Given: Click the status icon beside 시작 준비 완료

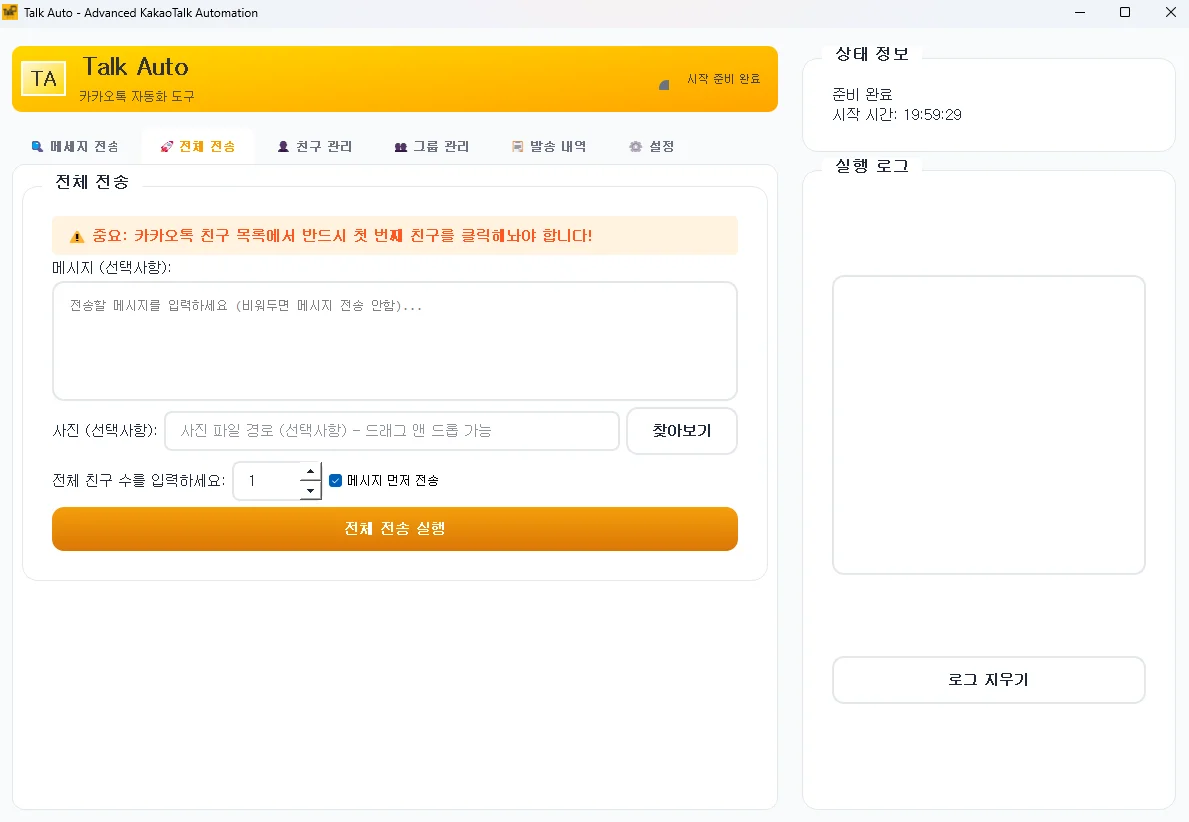Looking at the screenshot, I should point(662,85).
